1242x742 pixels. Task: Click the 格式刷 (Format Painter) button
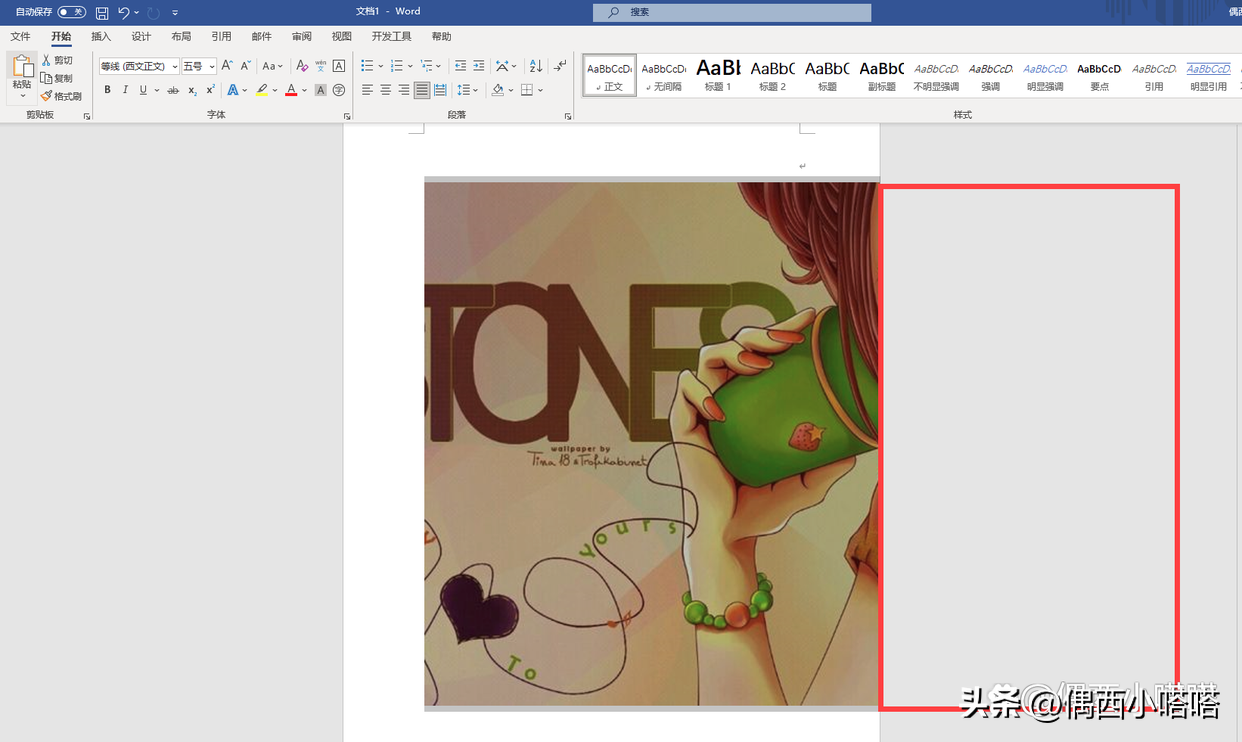pyautogui.click(x=61, y=96)
